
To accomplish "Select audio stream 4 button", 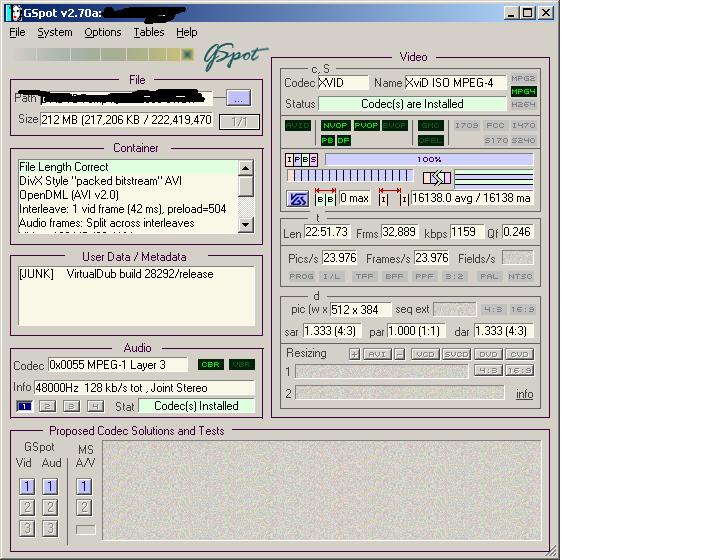I will 96,406.
